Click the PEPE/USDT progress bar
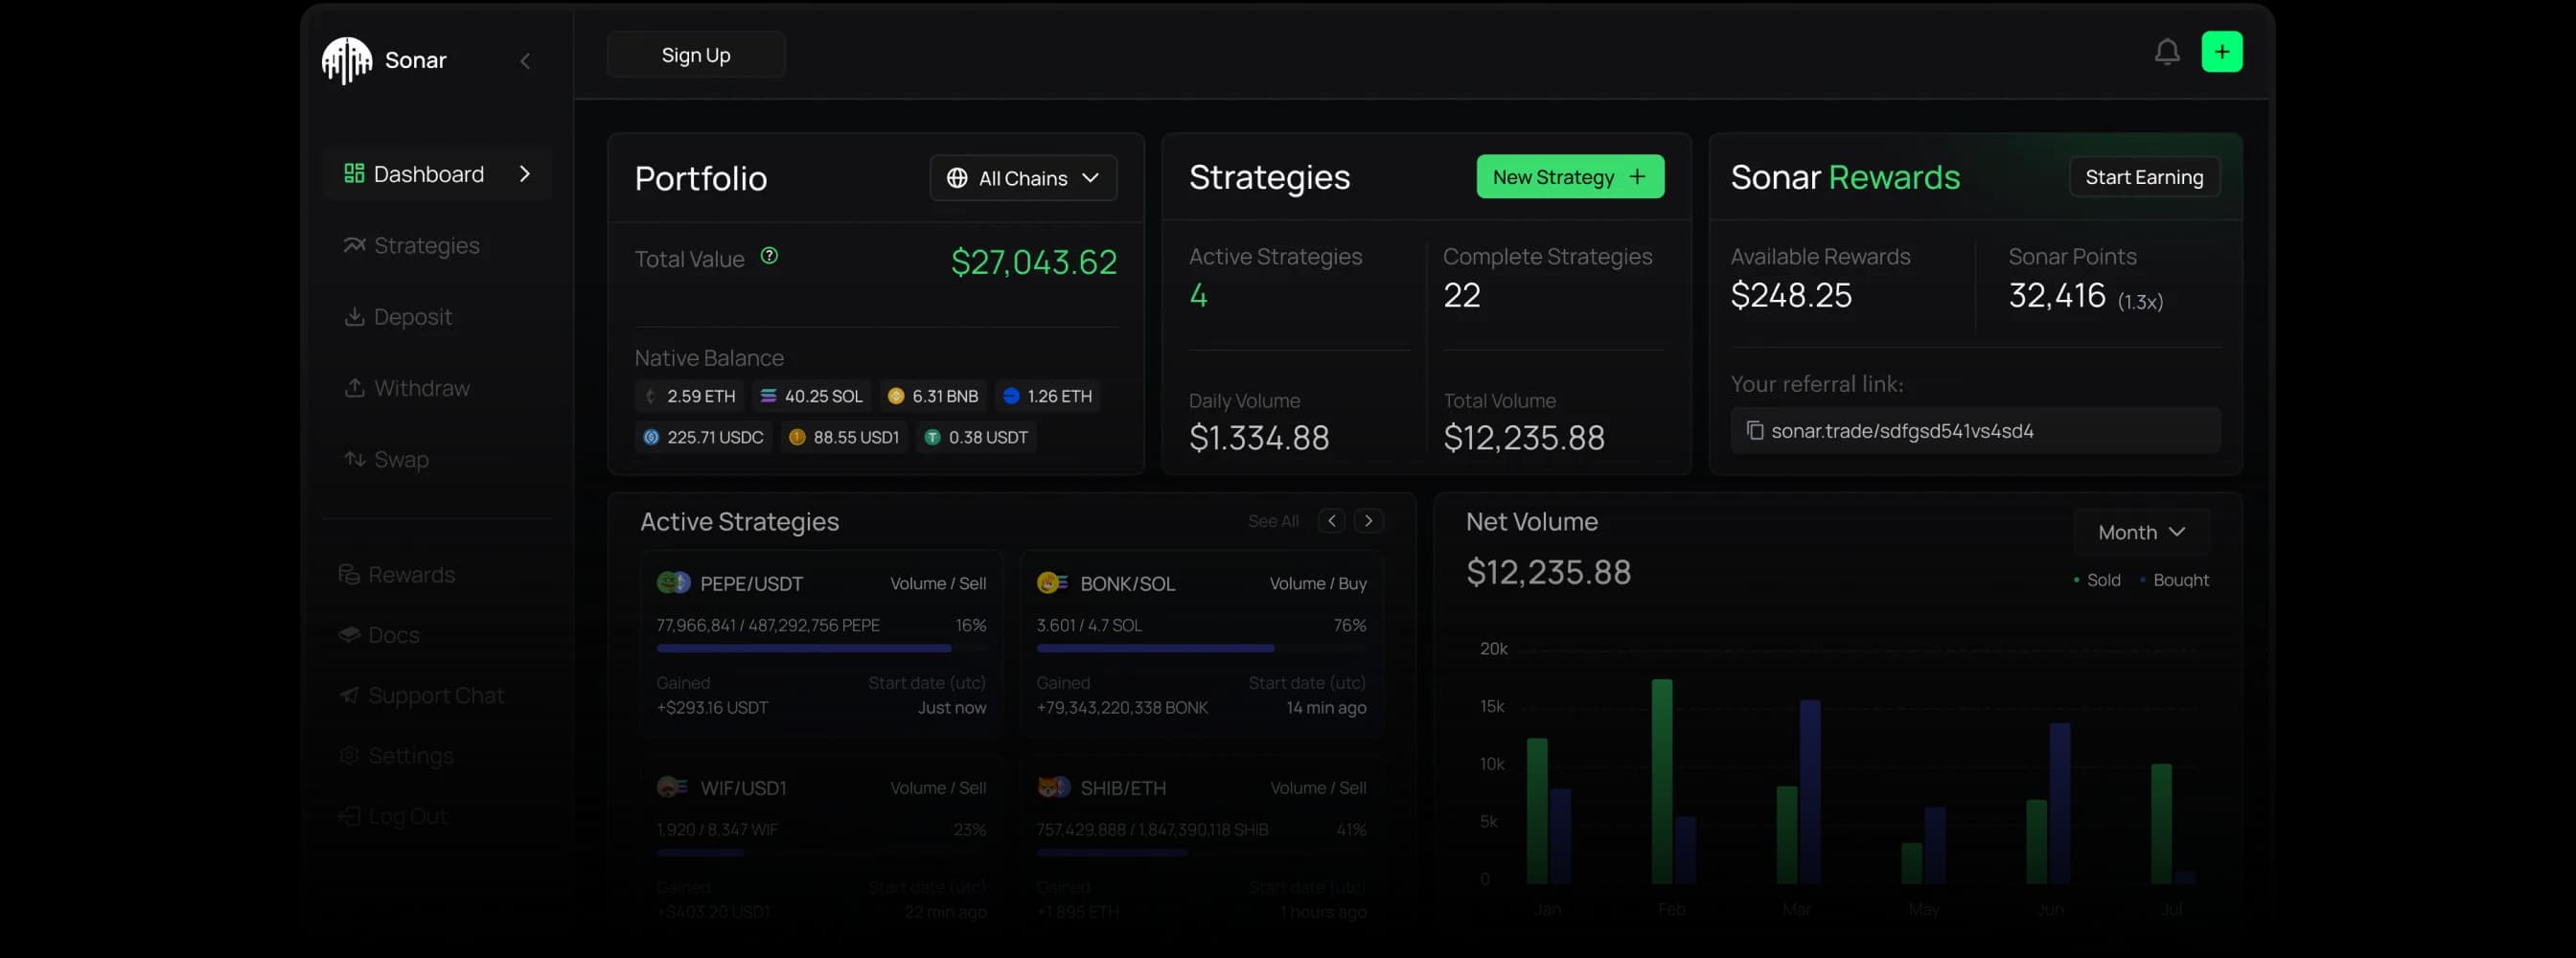Image resolution: width=2576 pixels, height=958 pixels. (821, 649)
